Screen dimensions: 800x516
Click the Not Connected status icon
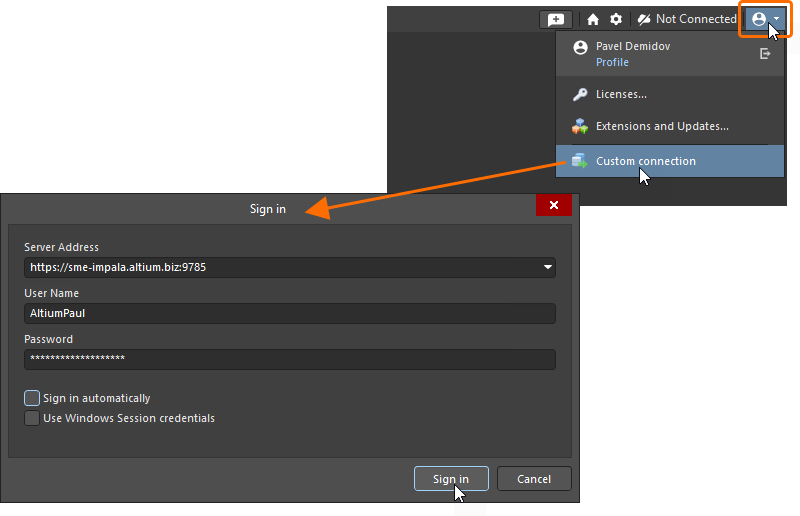click(x=644, y=19)
